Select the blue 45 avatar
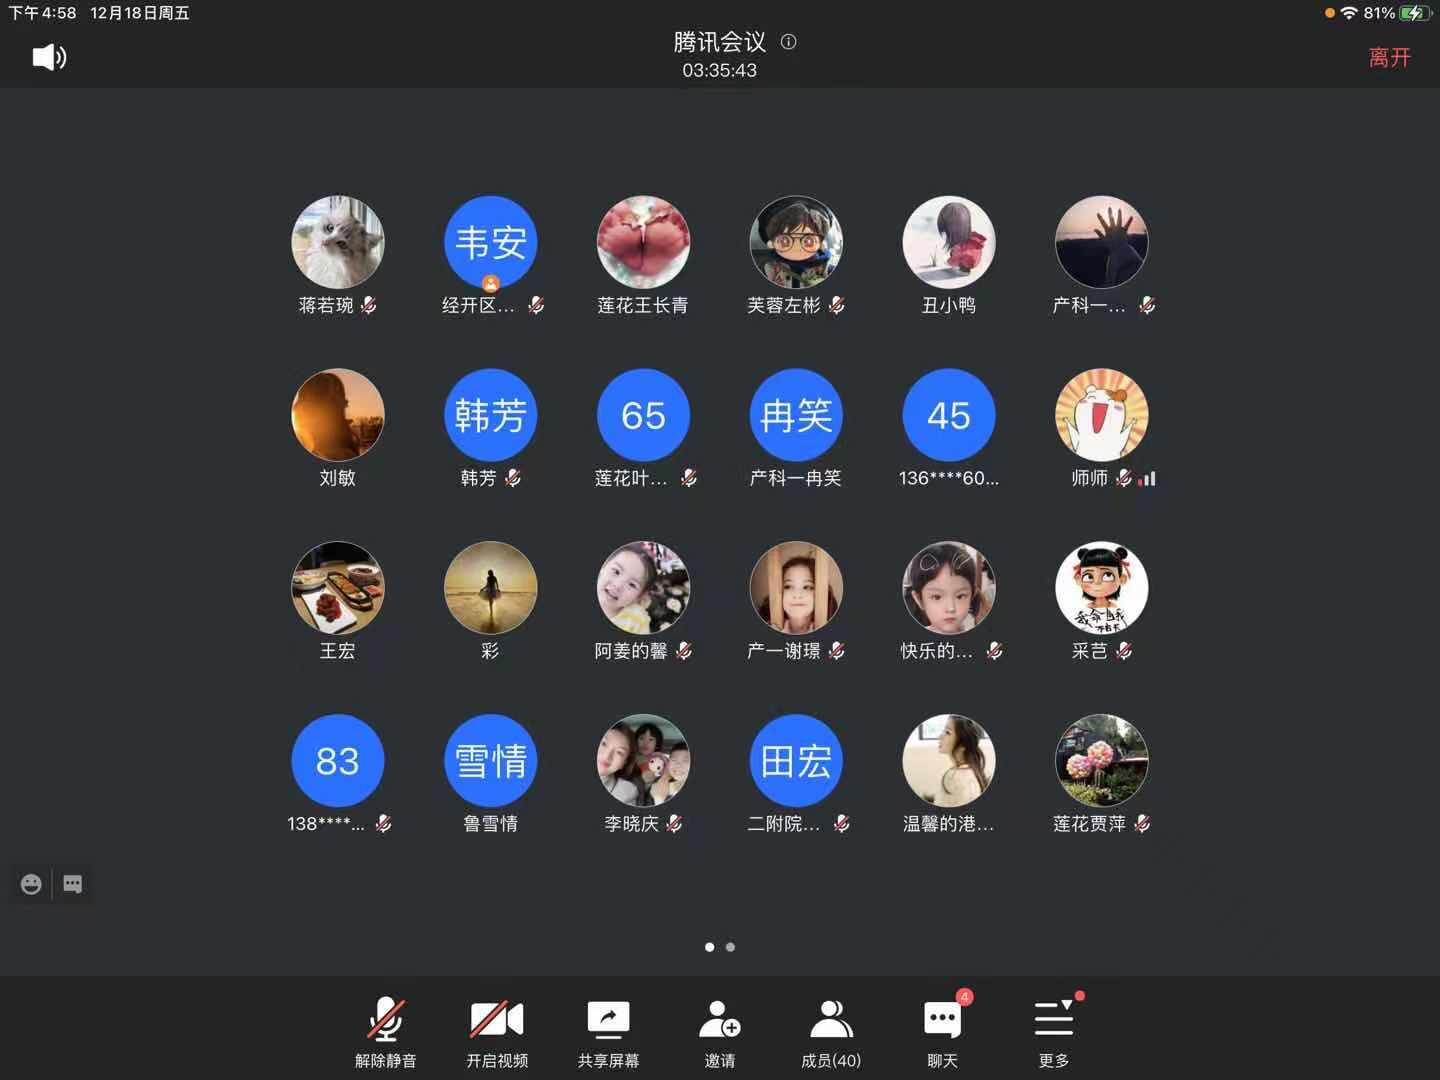This screenshot has width=1440, height=1080. pyautogui.click(x=949, y=415)
